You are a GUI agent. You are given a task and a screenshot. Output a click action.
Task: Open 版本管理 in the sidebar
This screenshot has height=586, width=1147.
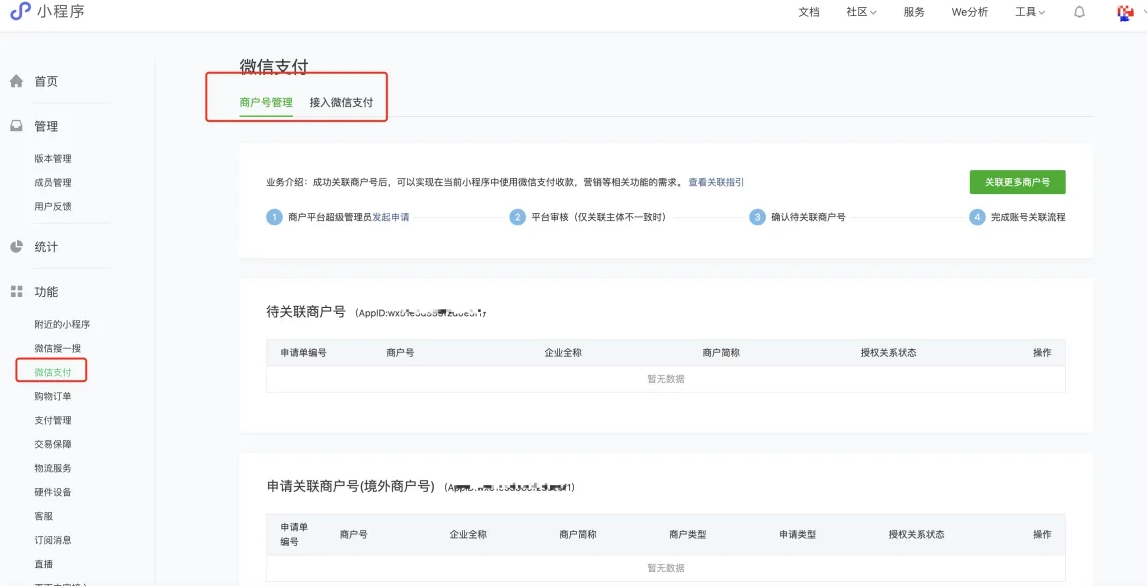tap(53, 158)
